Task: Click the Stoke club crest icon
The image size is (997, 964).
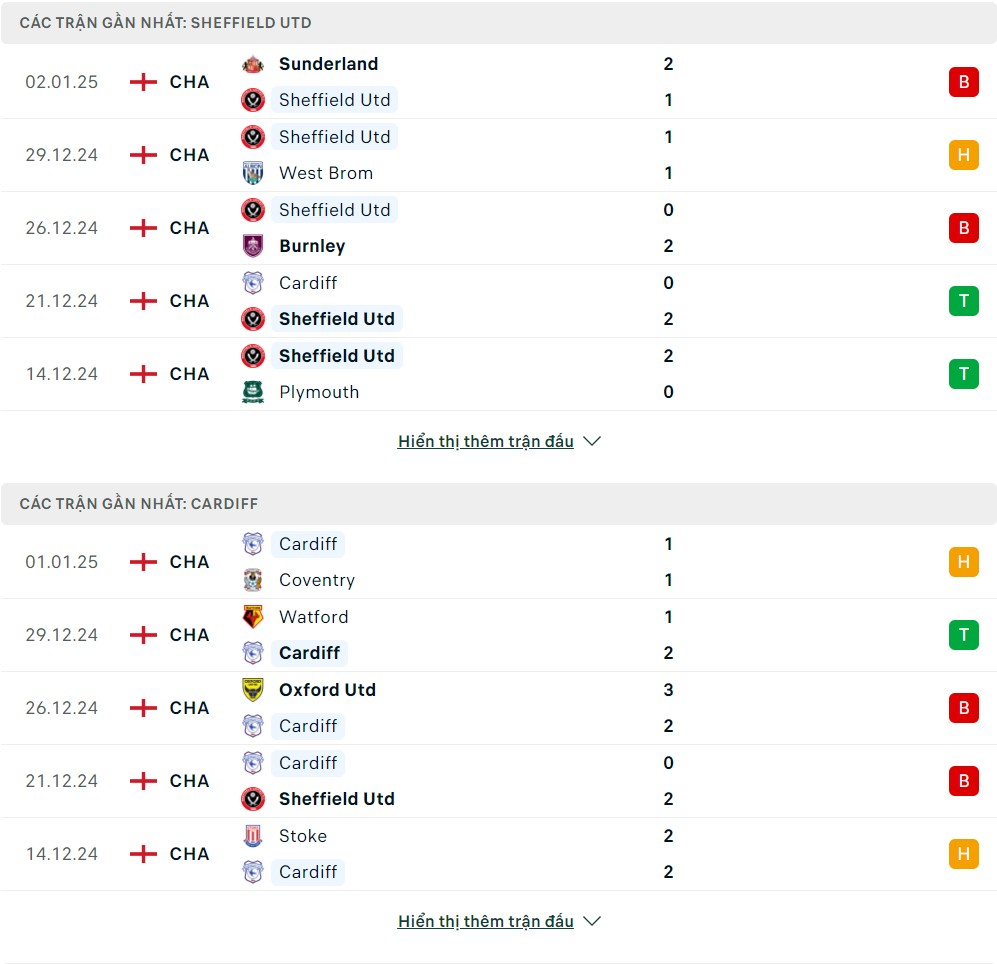Action: click(253, 836)
